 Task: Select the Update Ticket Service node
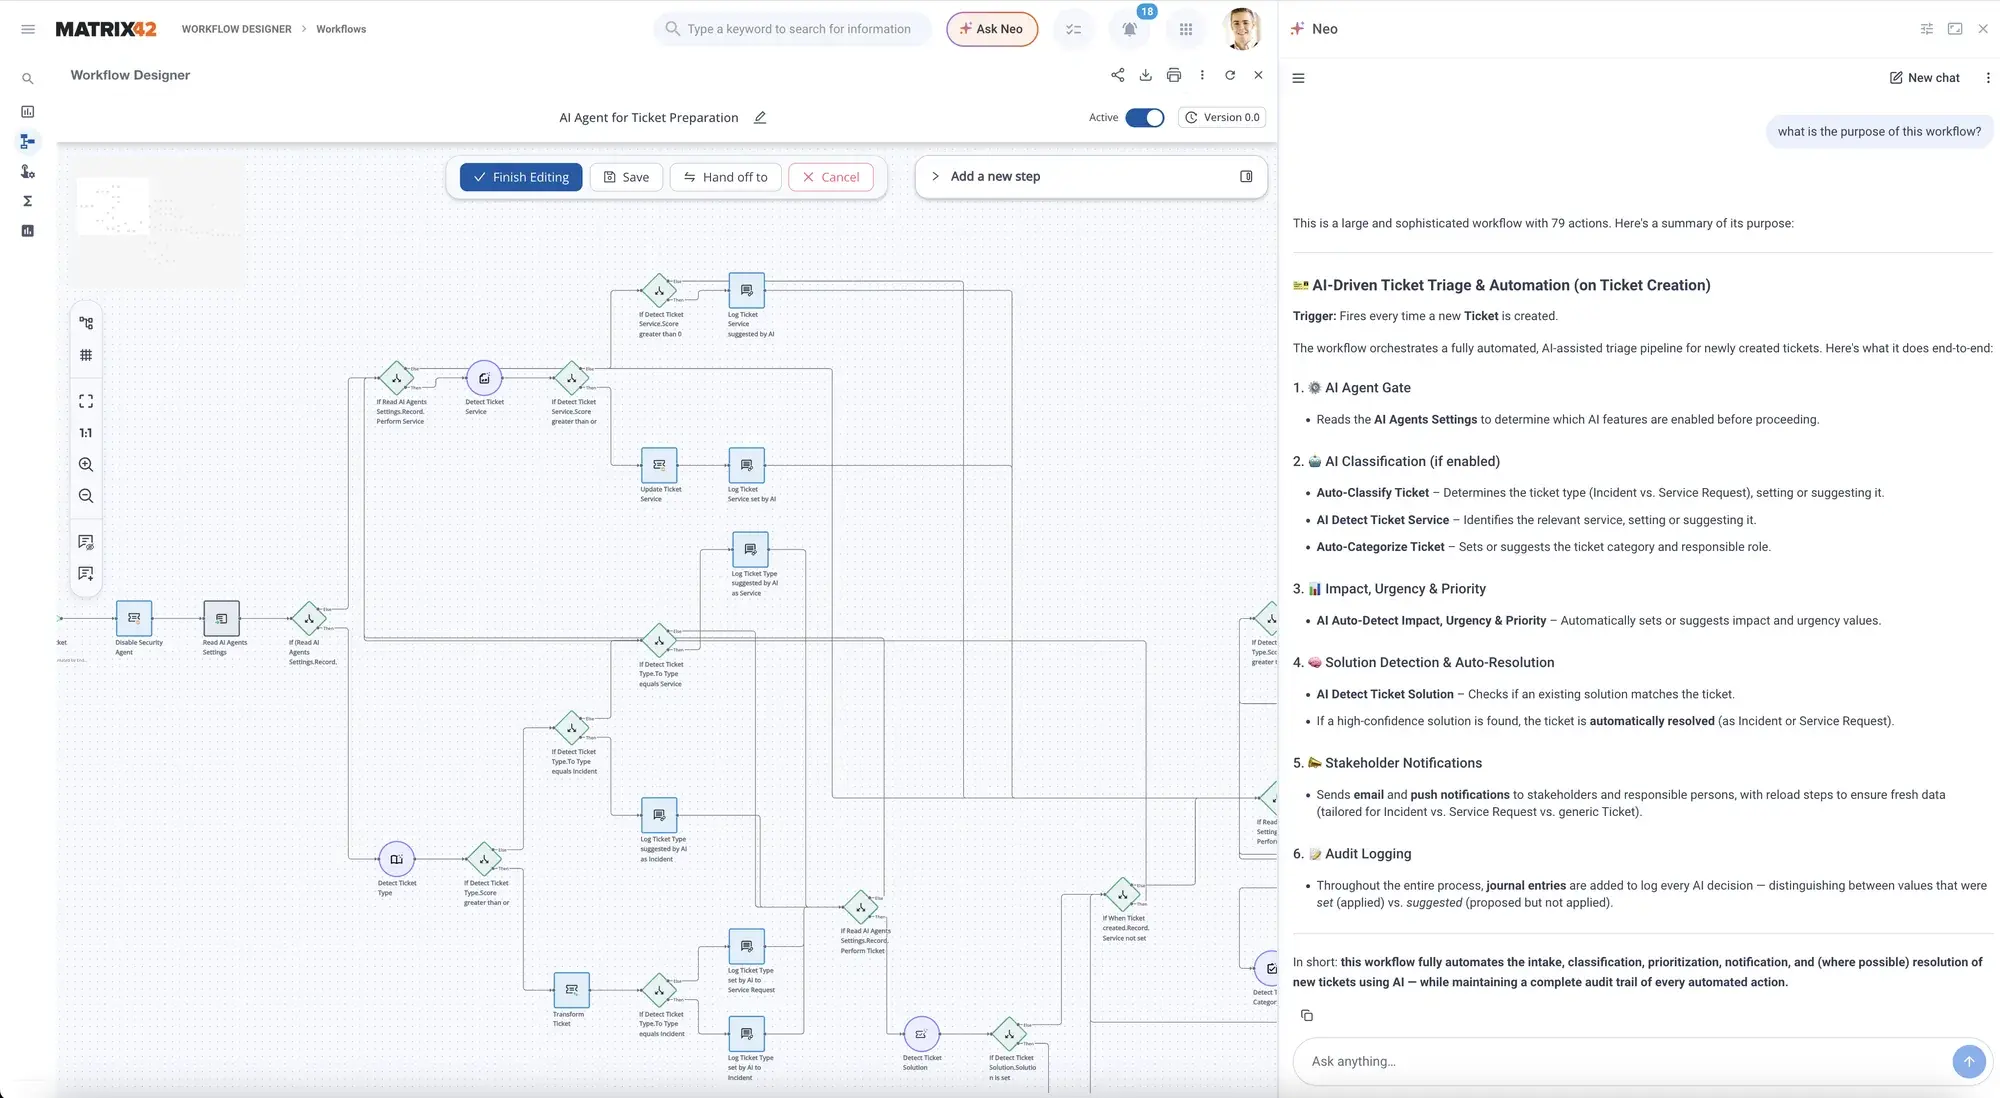tap(659, 465)
